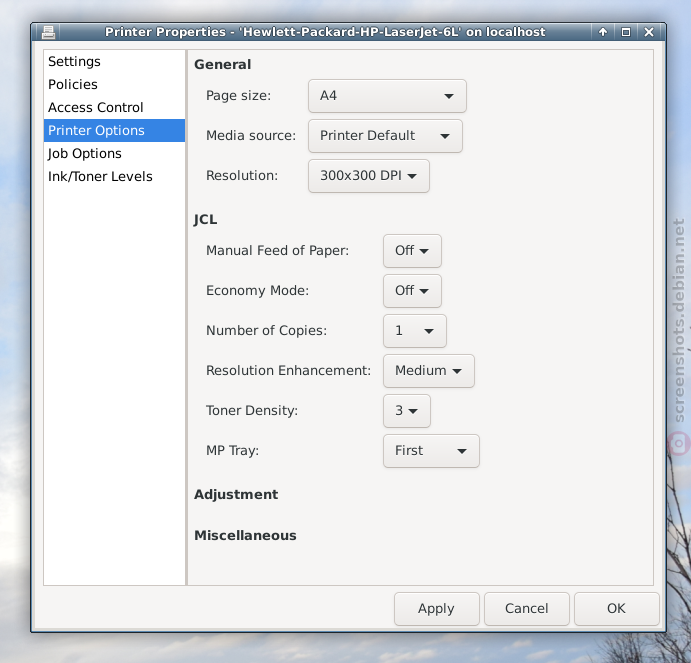Open the Access Control section

click(x=114, y=107)
